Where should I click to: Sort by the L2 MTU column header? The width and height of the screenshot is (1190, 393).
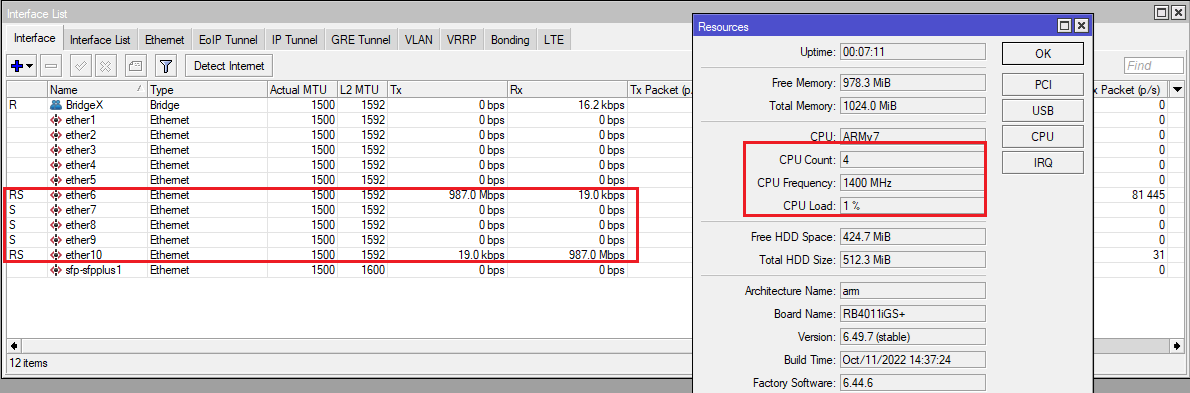(362, 90)
